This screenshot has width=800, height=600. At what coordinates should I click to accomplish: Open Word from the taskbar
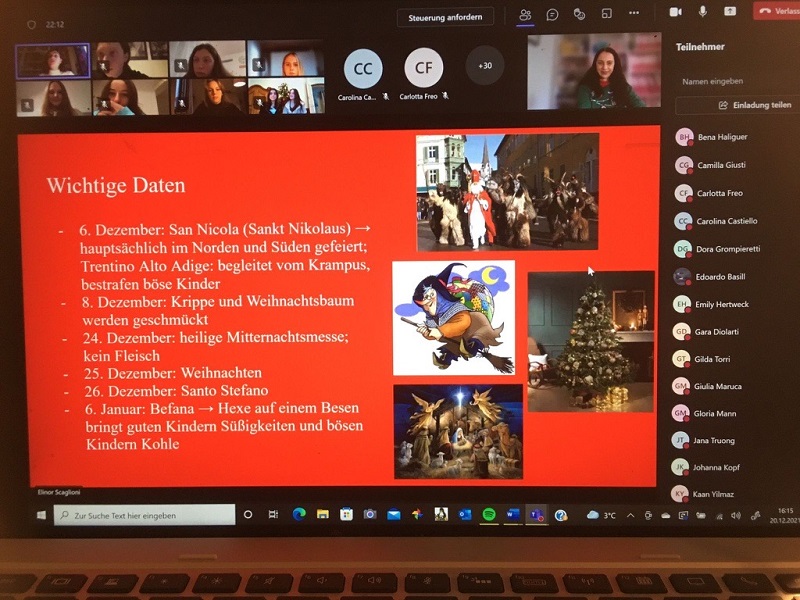[513, 515]
